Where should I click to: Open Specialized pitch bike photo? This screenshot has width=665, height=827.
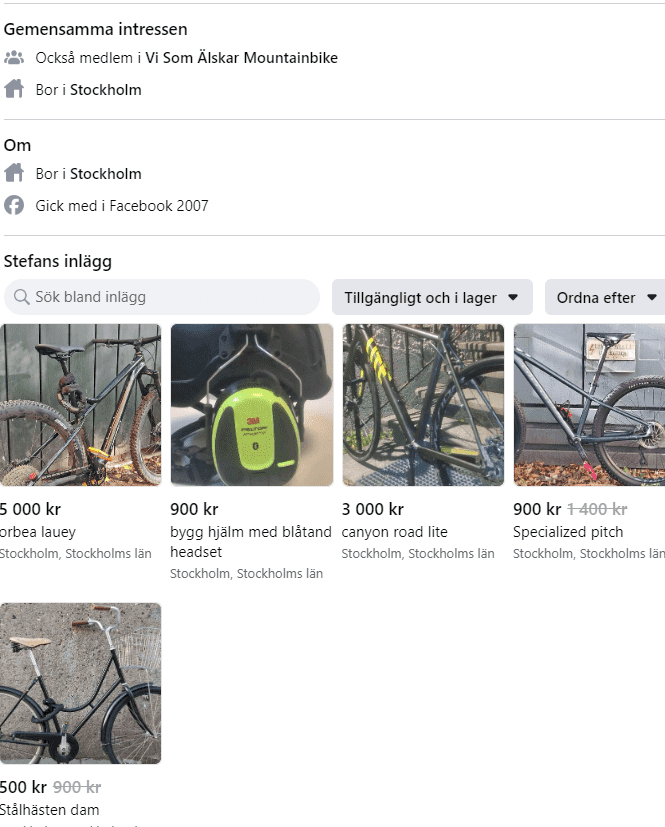click(589, 404)
